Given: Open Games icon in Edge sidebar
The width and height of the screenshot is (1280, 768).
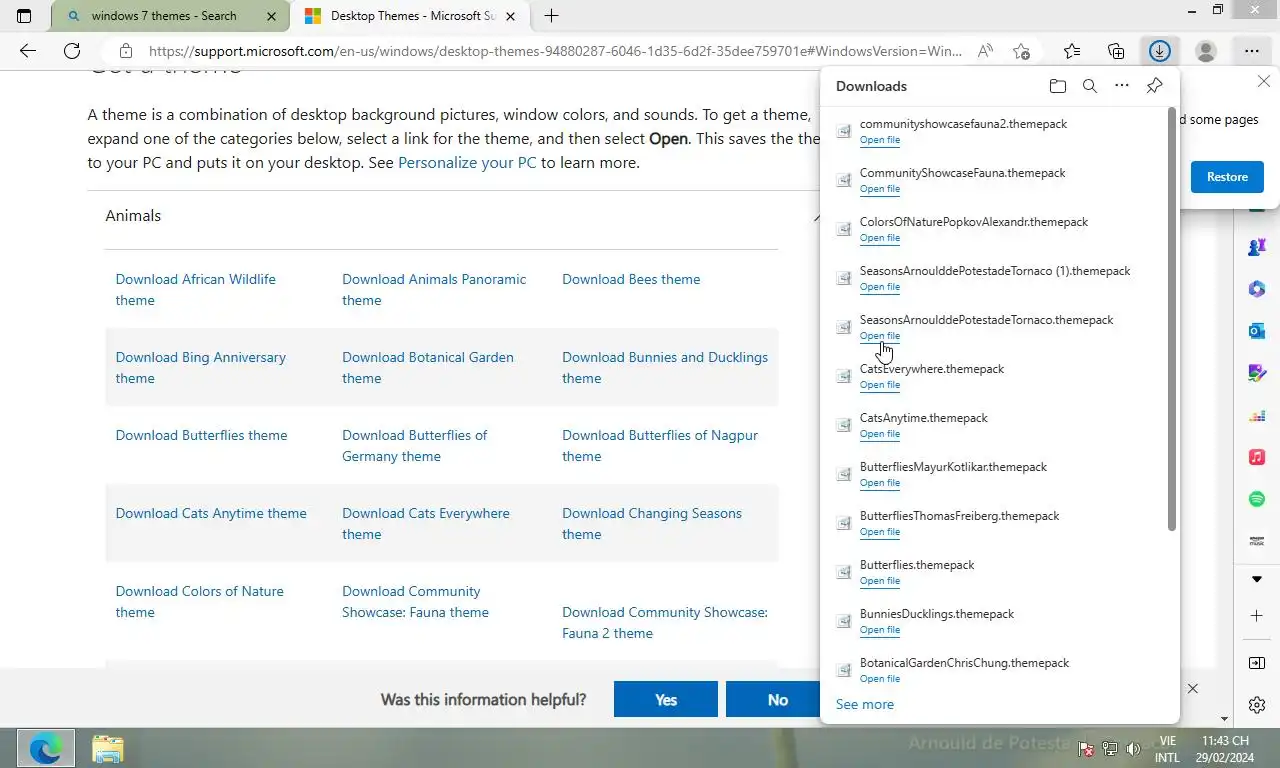Looking at the screenshot, I should pos(1257,246).
